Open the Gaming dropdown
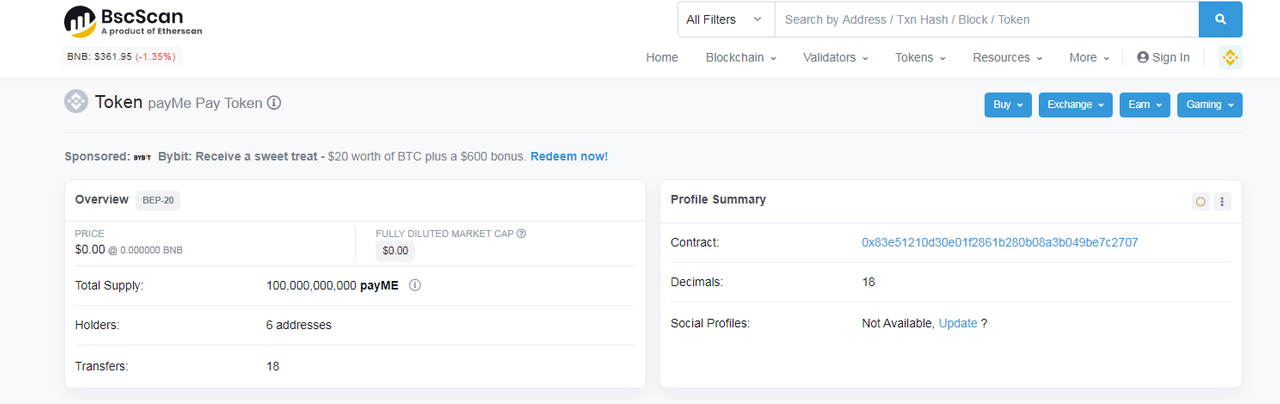The image size is (1280, 404). pos(1210,105)
